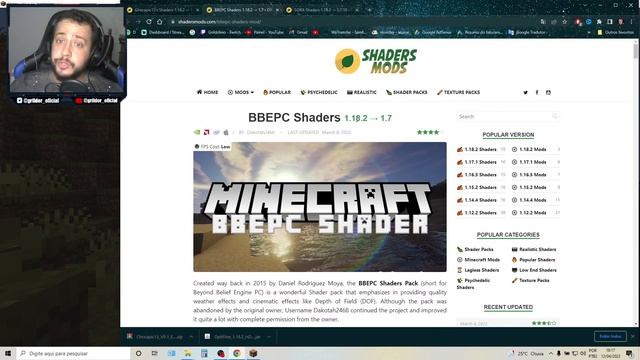Click the four-star rating under the title
The width and height of the screenshot is (640, 360).
(x=429, y=132)
